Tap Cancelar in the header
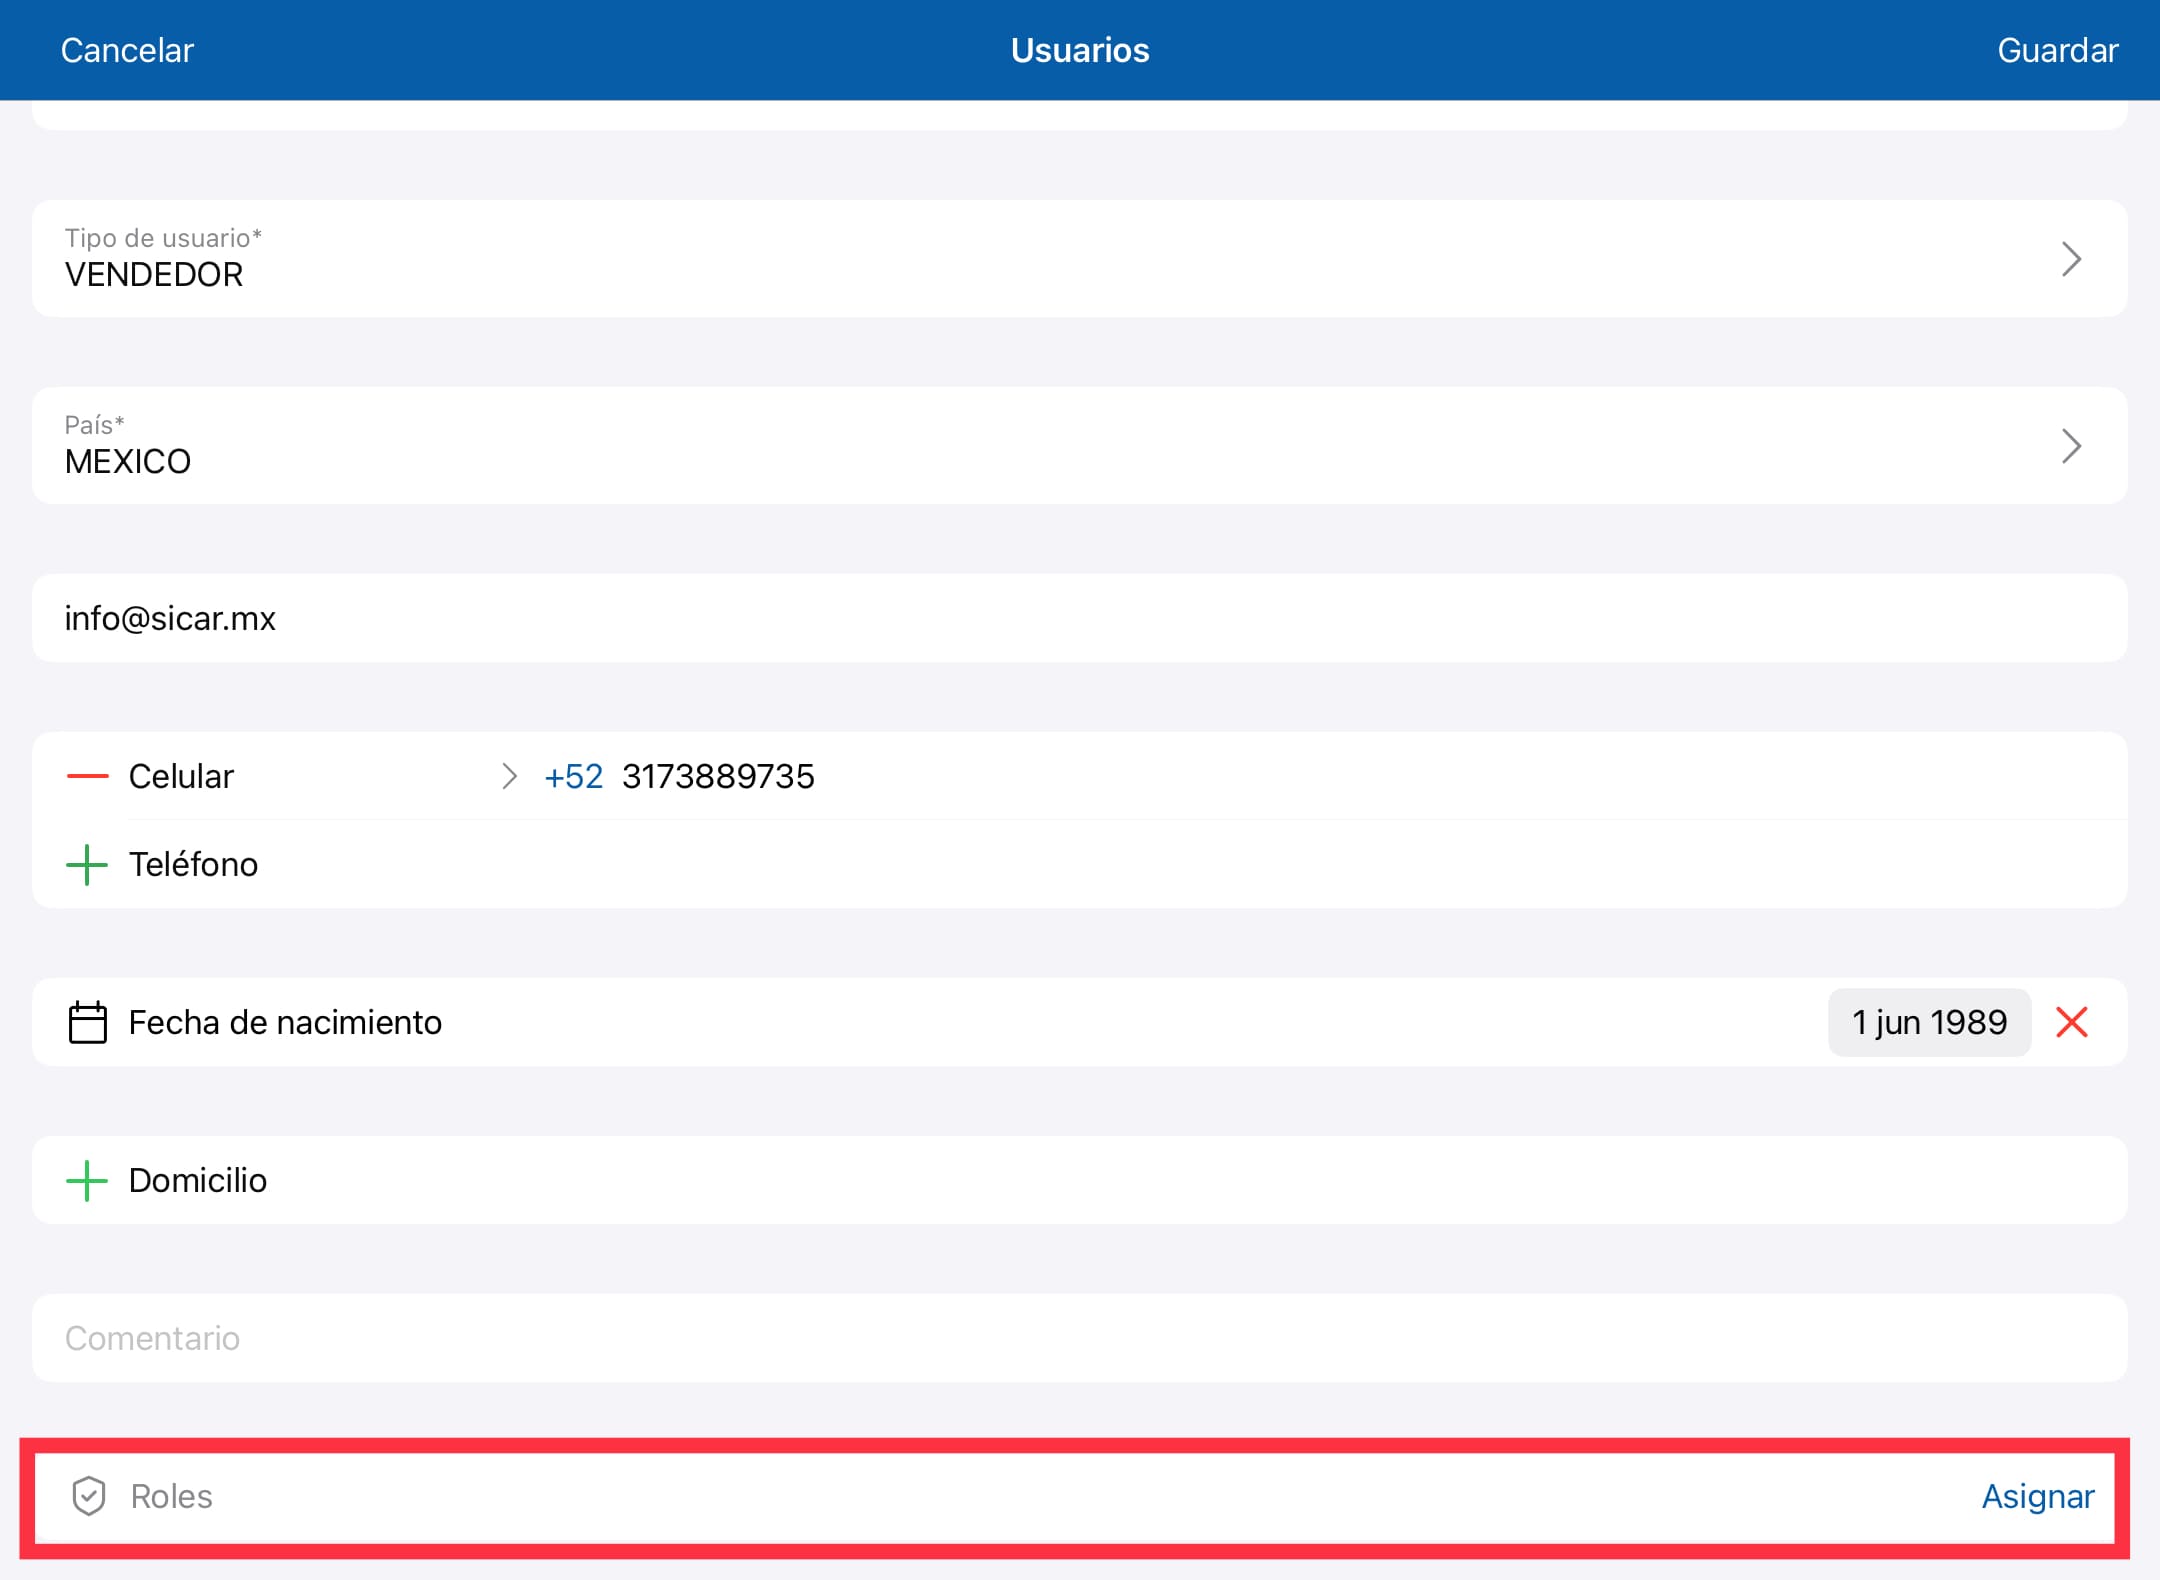Viewport: 2160px width, 1580px height. tap(127, 50)
